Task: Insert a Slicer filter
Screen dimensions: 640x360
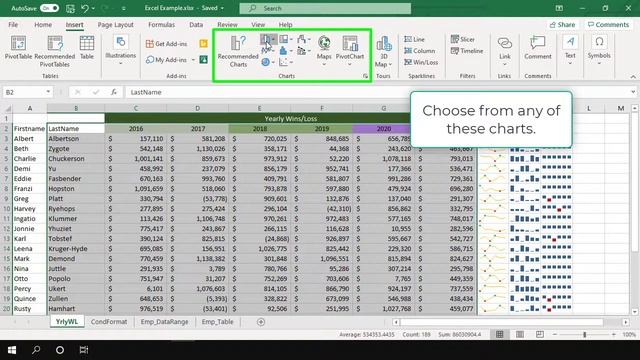Action: 463,39
